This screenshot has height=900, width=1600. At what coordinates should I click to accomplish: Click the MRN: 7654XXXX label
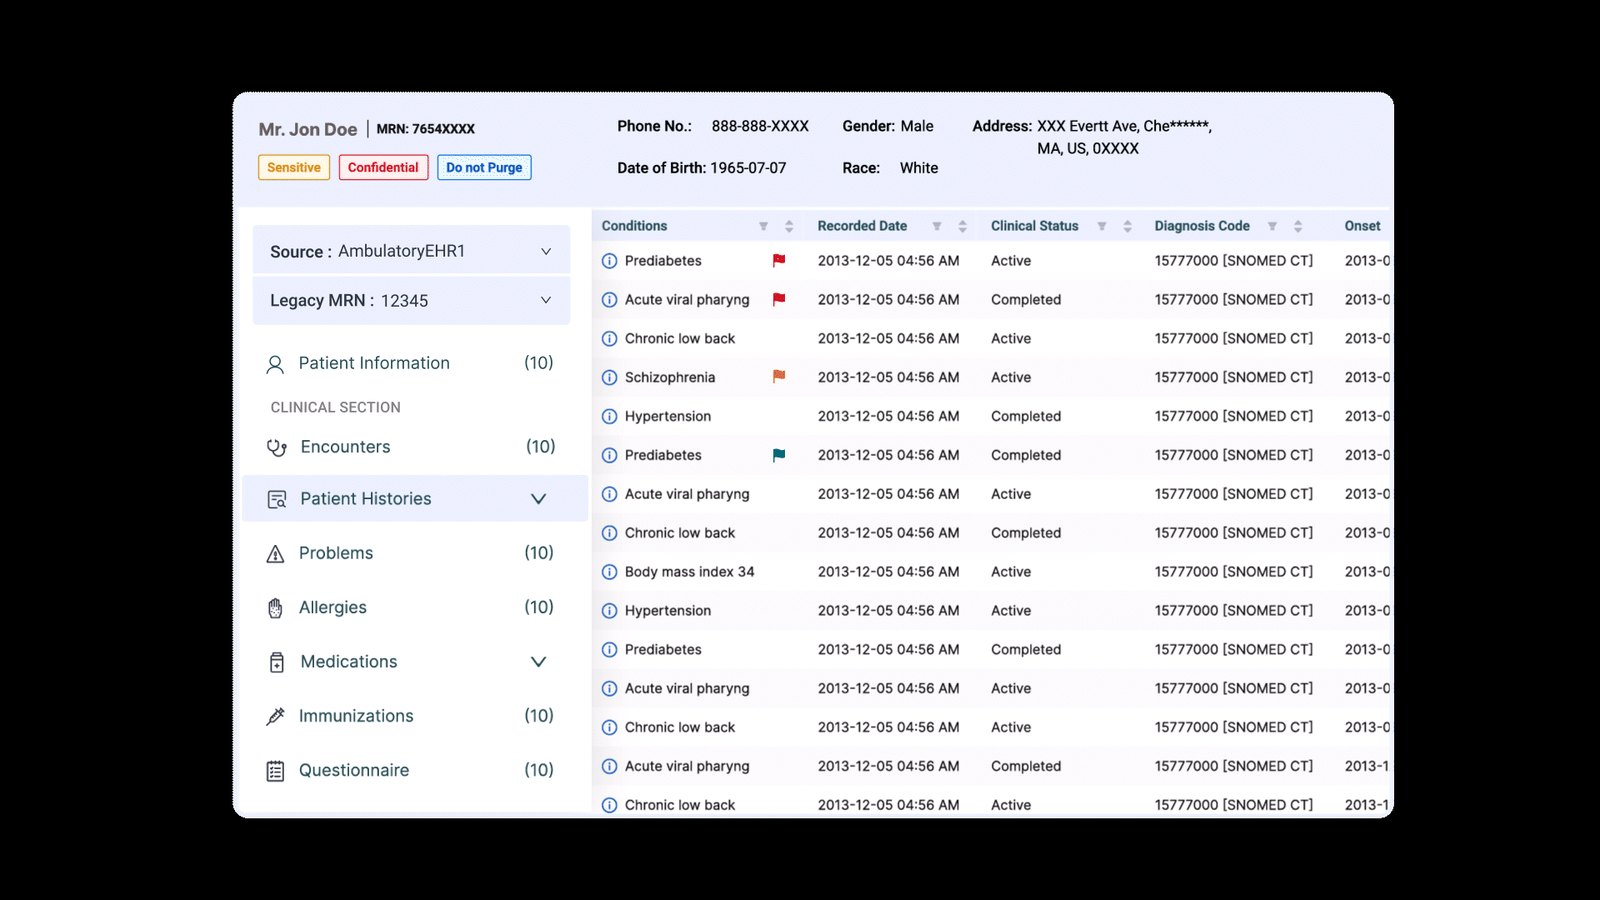[x=425, y=129]
